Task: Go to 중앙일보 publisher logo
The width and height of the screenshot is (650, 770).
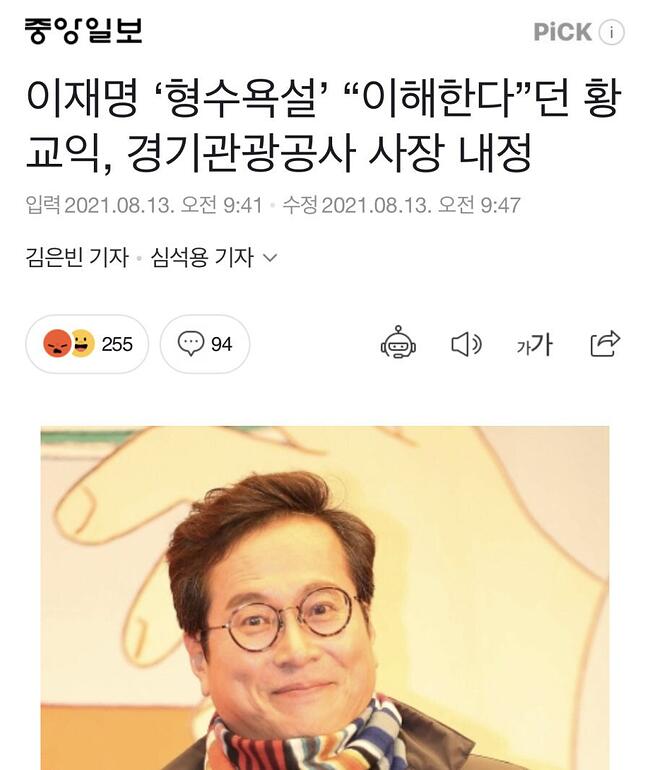Action: click(x=84, y=30)
